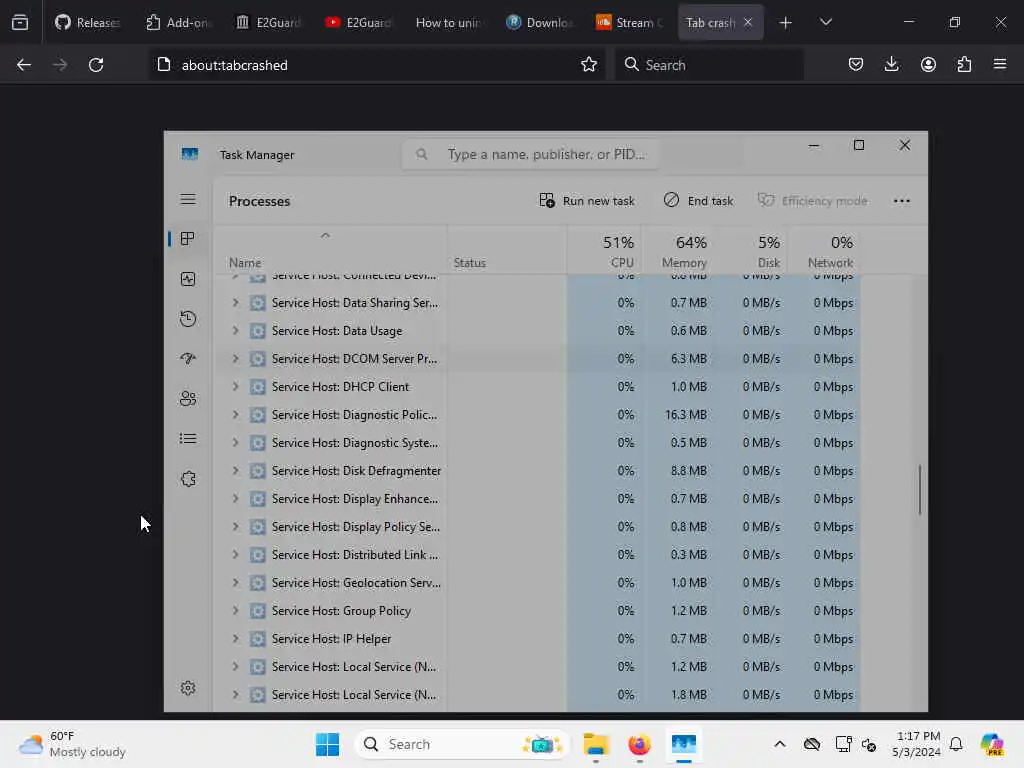Switch to Download browser tab

click(538, 23)
